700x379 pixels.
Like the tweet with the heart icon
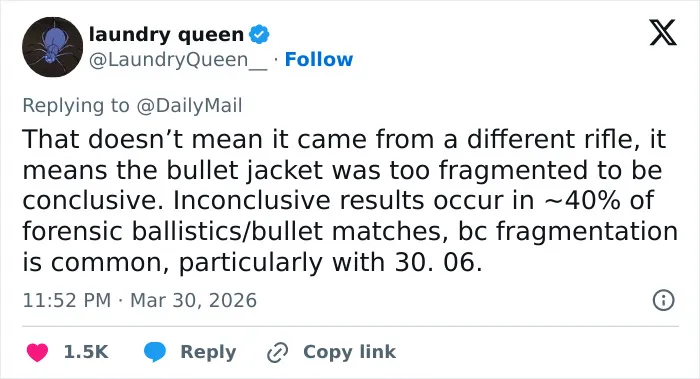pos(37,352)
